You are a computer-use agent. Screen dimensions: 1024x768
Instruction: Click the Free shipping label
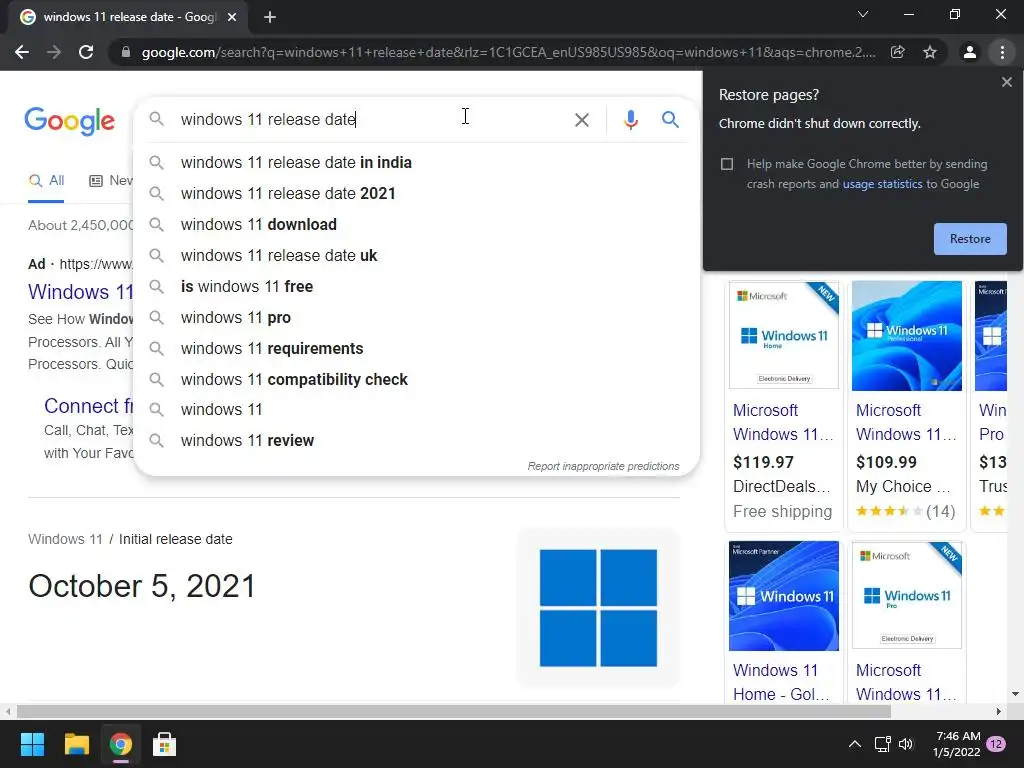782,511
